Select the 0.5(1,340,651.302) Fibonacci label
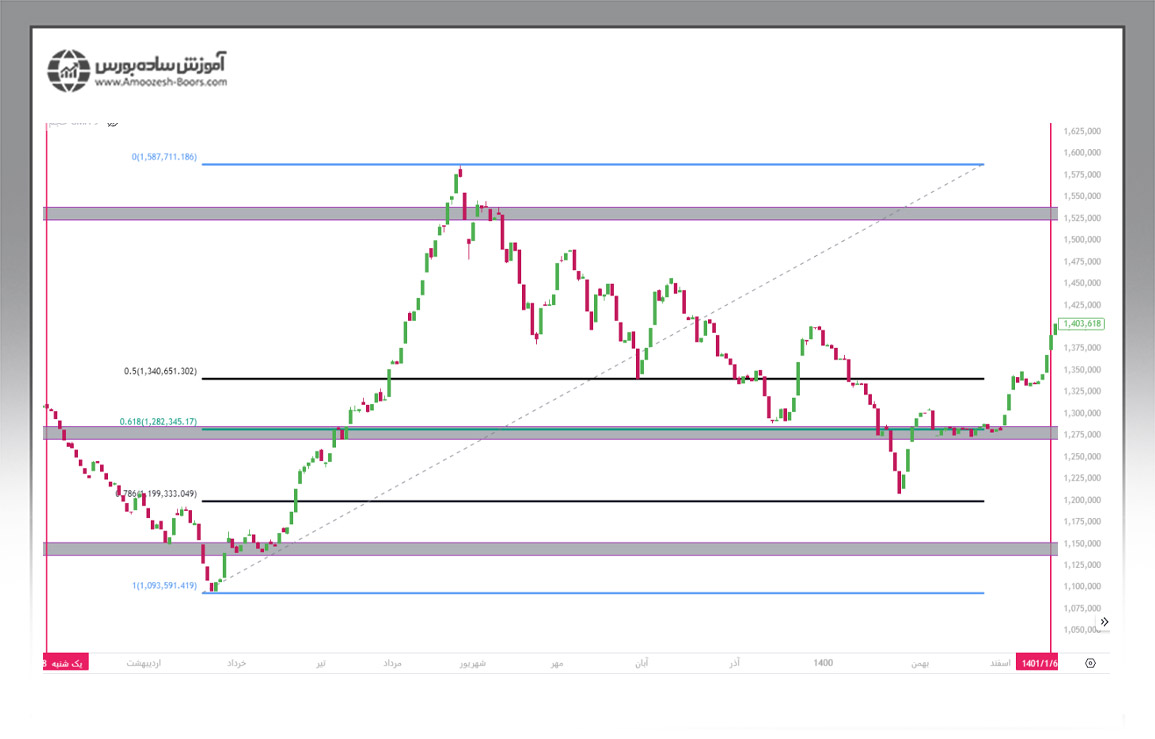 click(160, 372)
